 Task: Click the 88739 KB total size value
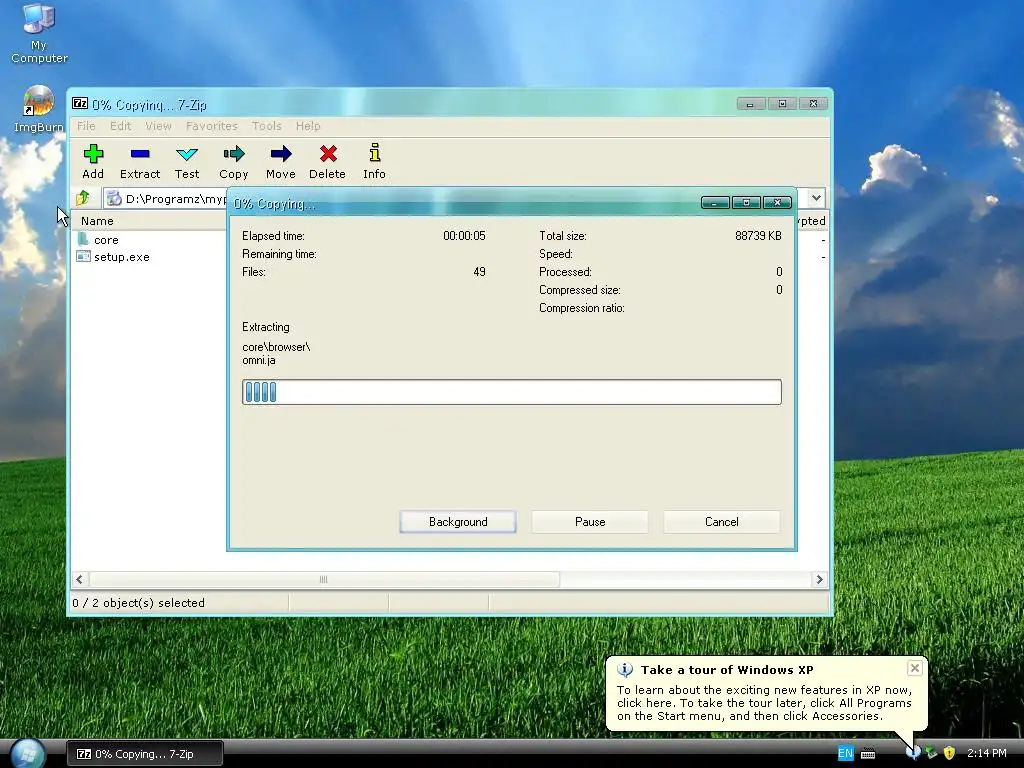[758, 236]
